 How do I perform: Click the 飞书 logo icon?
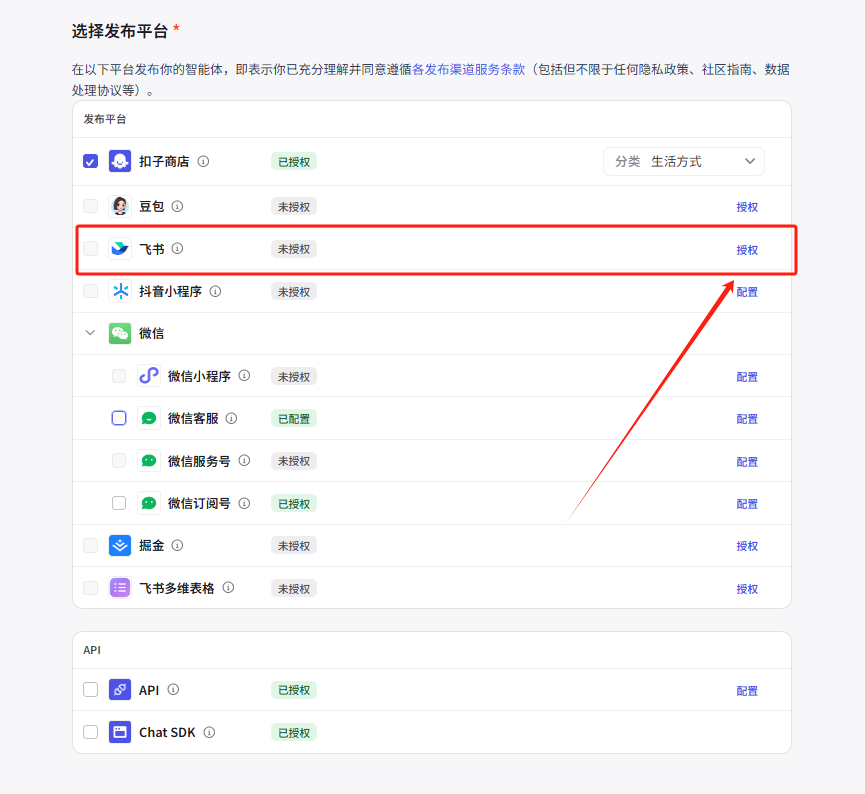coord(120,249)
